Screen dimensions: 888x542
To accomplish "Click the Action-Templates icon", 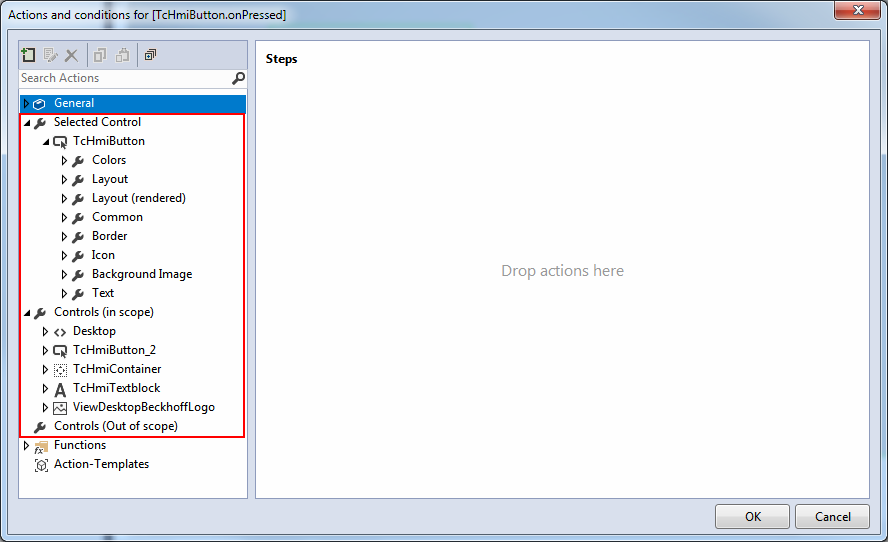I will tap(41, 465).
